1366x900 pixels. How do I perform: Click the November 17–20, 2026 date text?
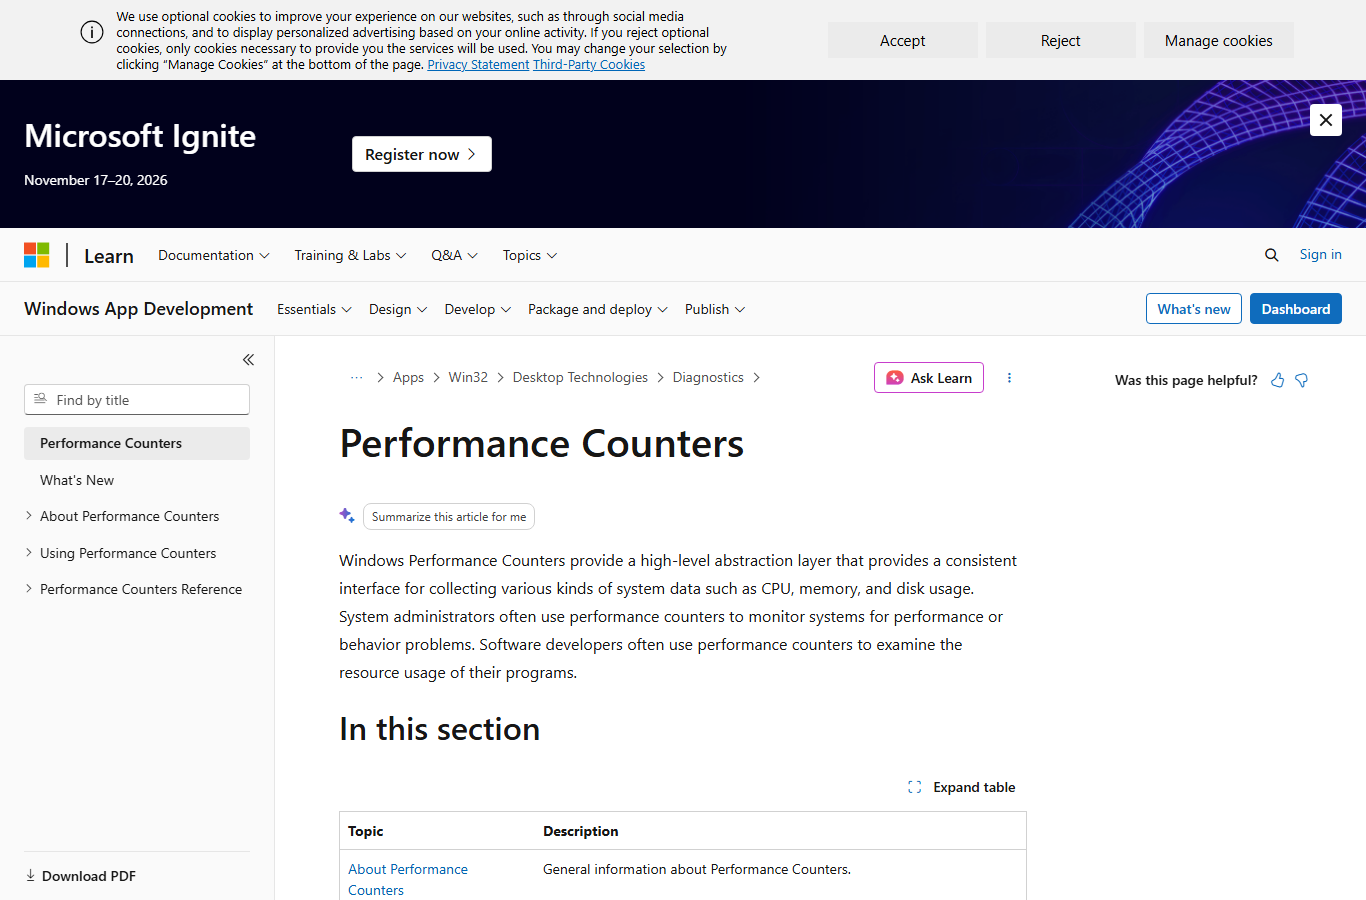click(x=96, y=180)
